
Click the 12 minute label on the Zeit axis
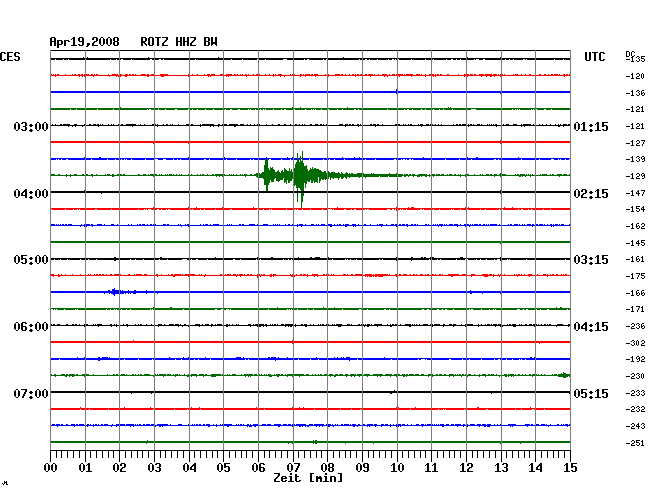(466, 468)
